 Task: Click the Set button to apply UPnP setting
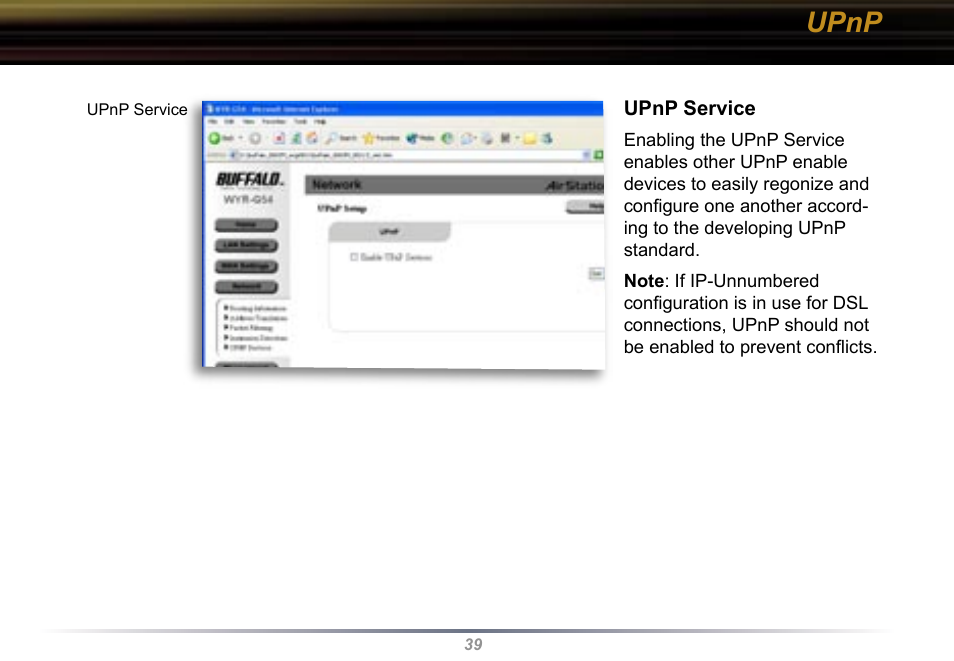pyautogui.click(x=596, y=274)
